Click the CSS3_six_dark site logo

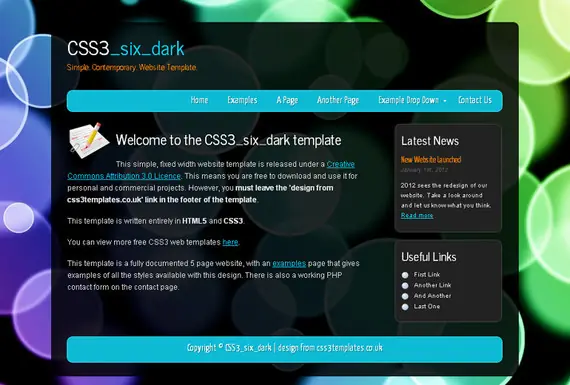tap(126, 49)
